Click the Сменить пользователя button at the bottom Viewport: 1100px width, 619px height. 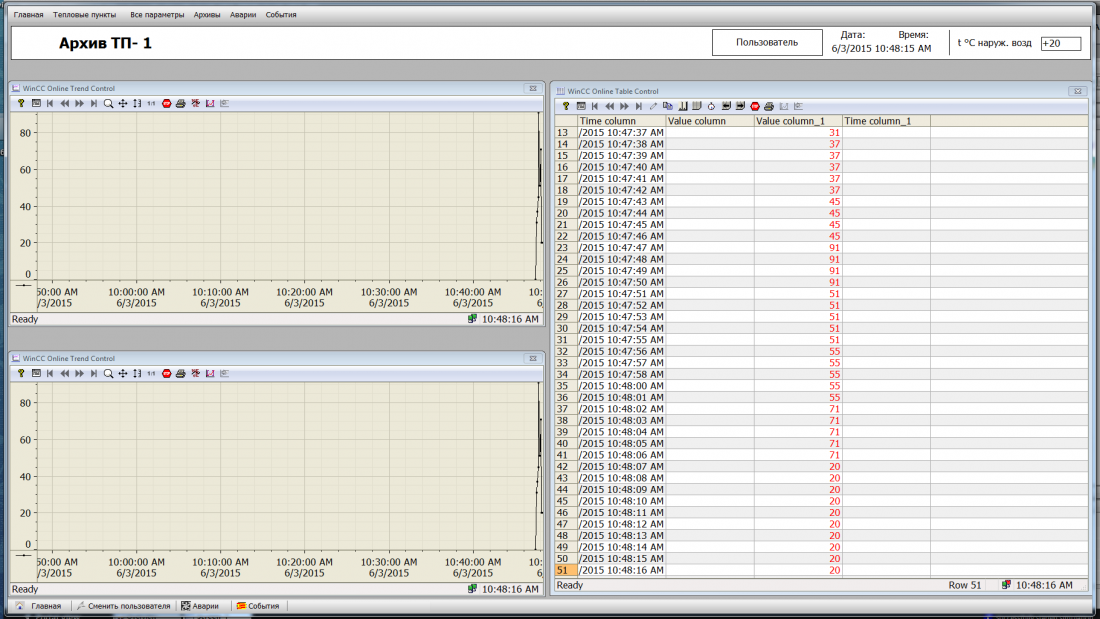click(x=123, y=606)
